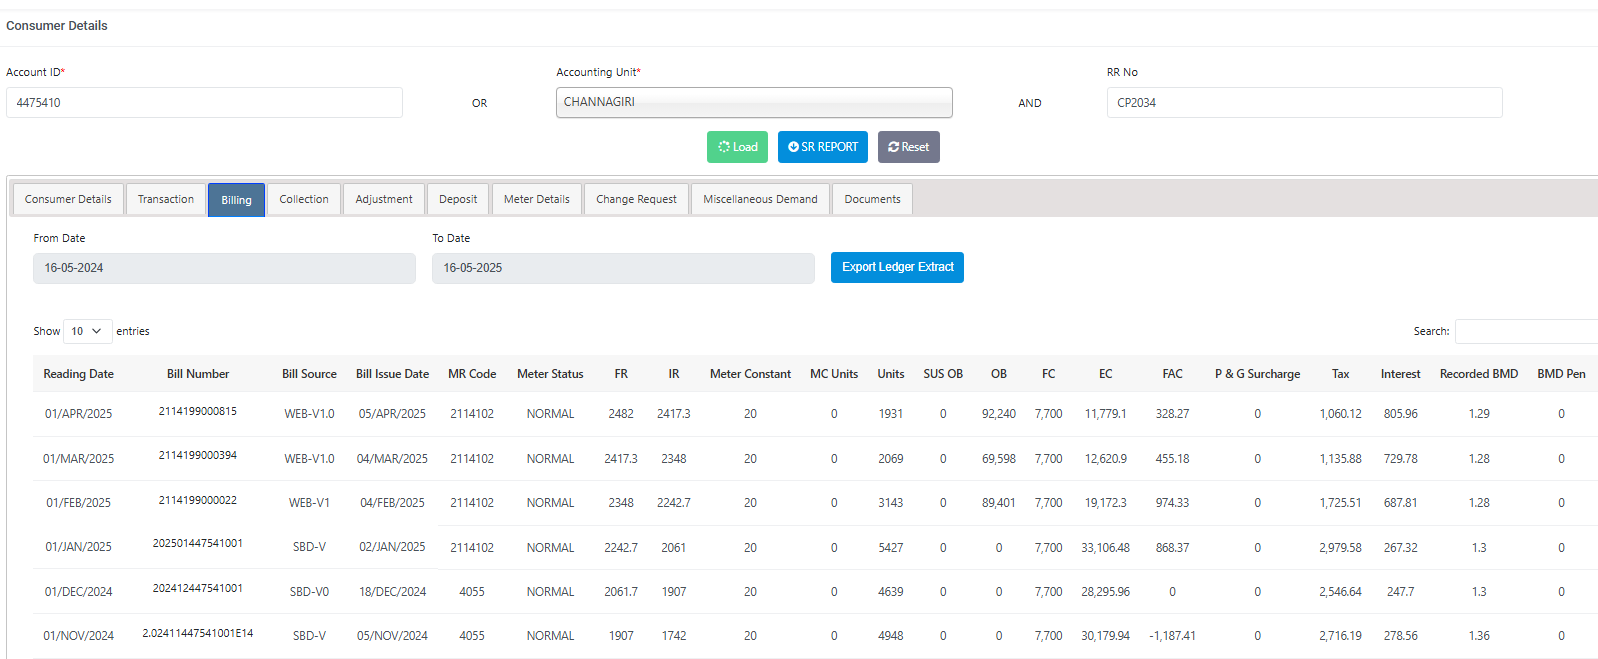The width and height of the screenshot is (1598, 659).
Task: Sort by Reading Date column
Action: 78,374
